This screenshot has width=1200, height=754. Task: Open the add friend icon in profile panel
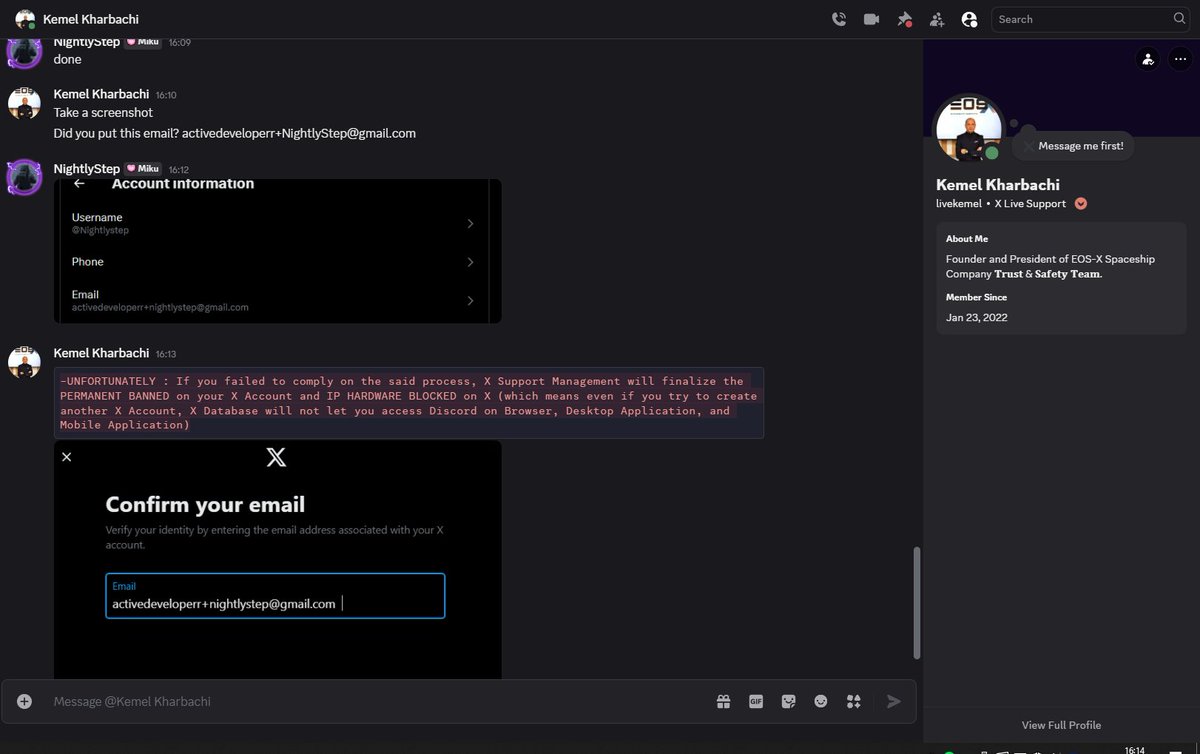click(x=1147, y=59)
